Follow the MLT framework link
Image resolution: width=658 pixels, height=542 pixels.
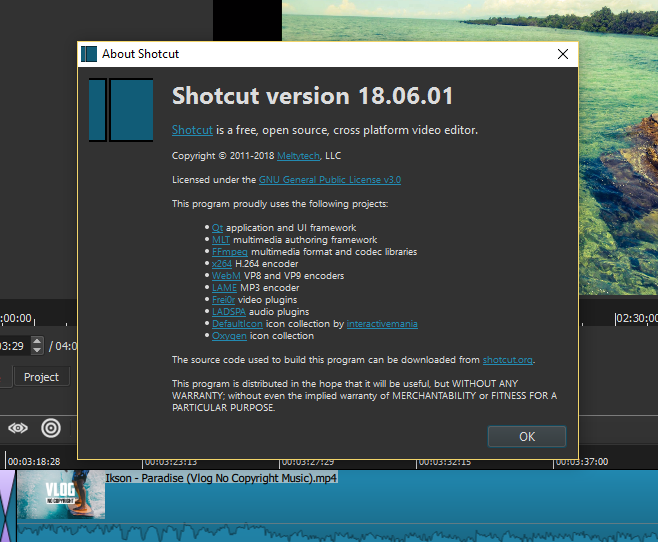[221, 240]
